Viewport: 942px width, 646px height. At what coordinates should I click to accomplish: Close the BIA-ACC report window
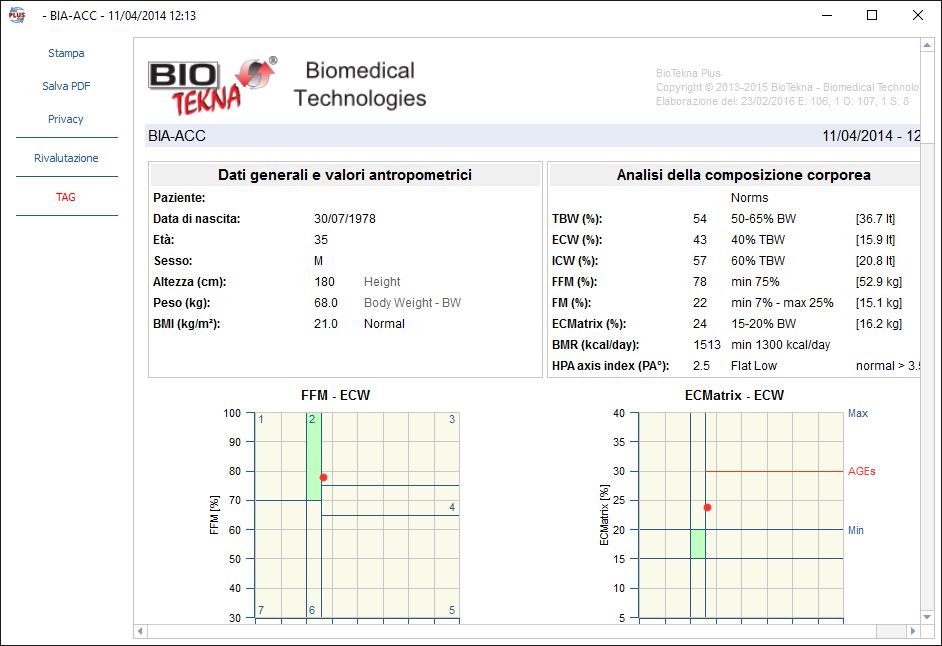click(918, 16)
